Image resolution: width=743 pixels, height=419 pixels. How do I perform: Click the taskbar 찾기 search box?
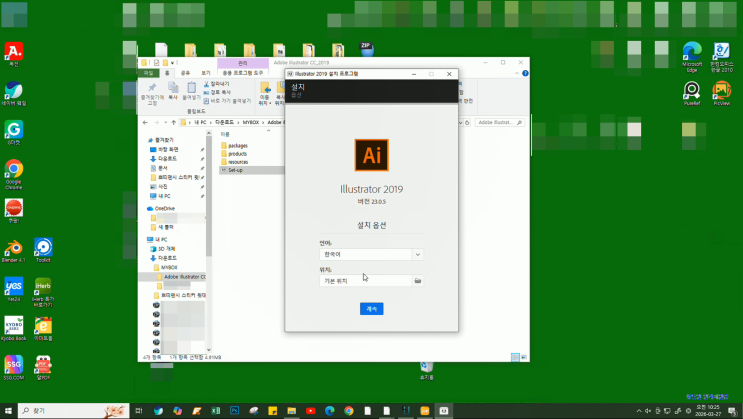[x=73, y=410]
